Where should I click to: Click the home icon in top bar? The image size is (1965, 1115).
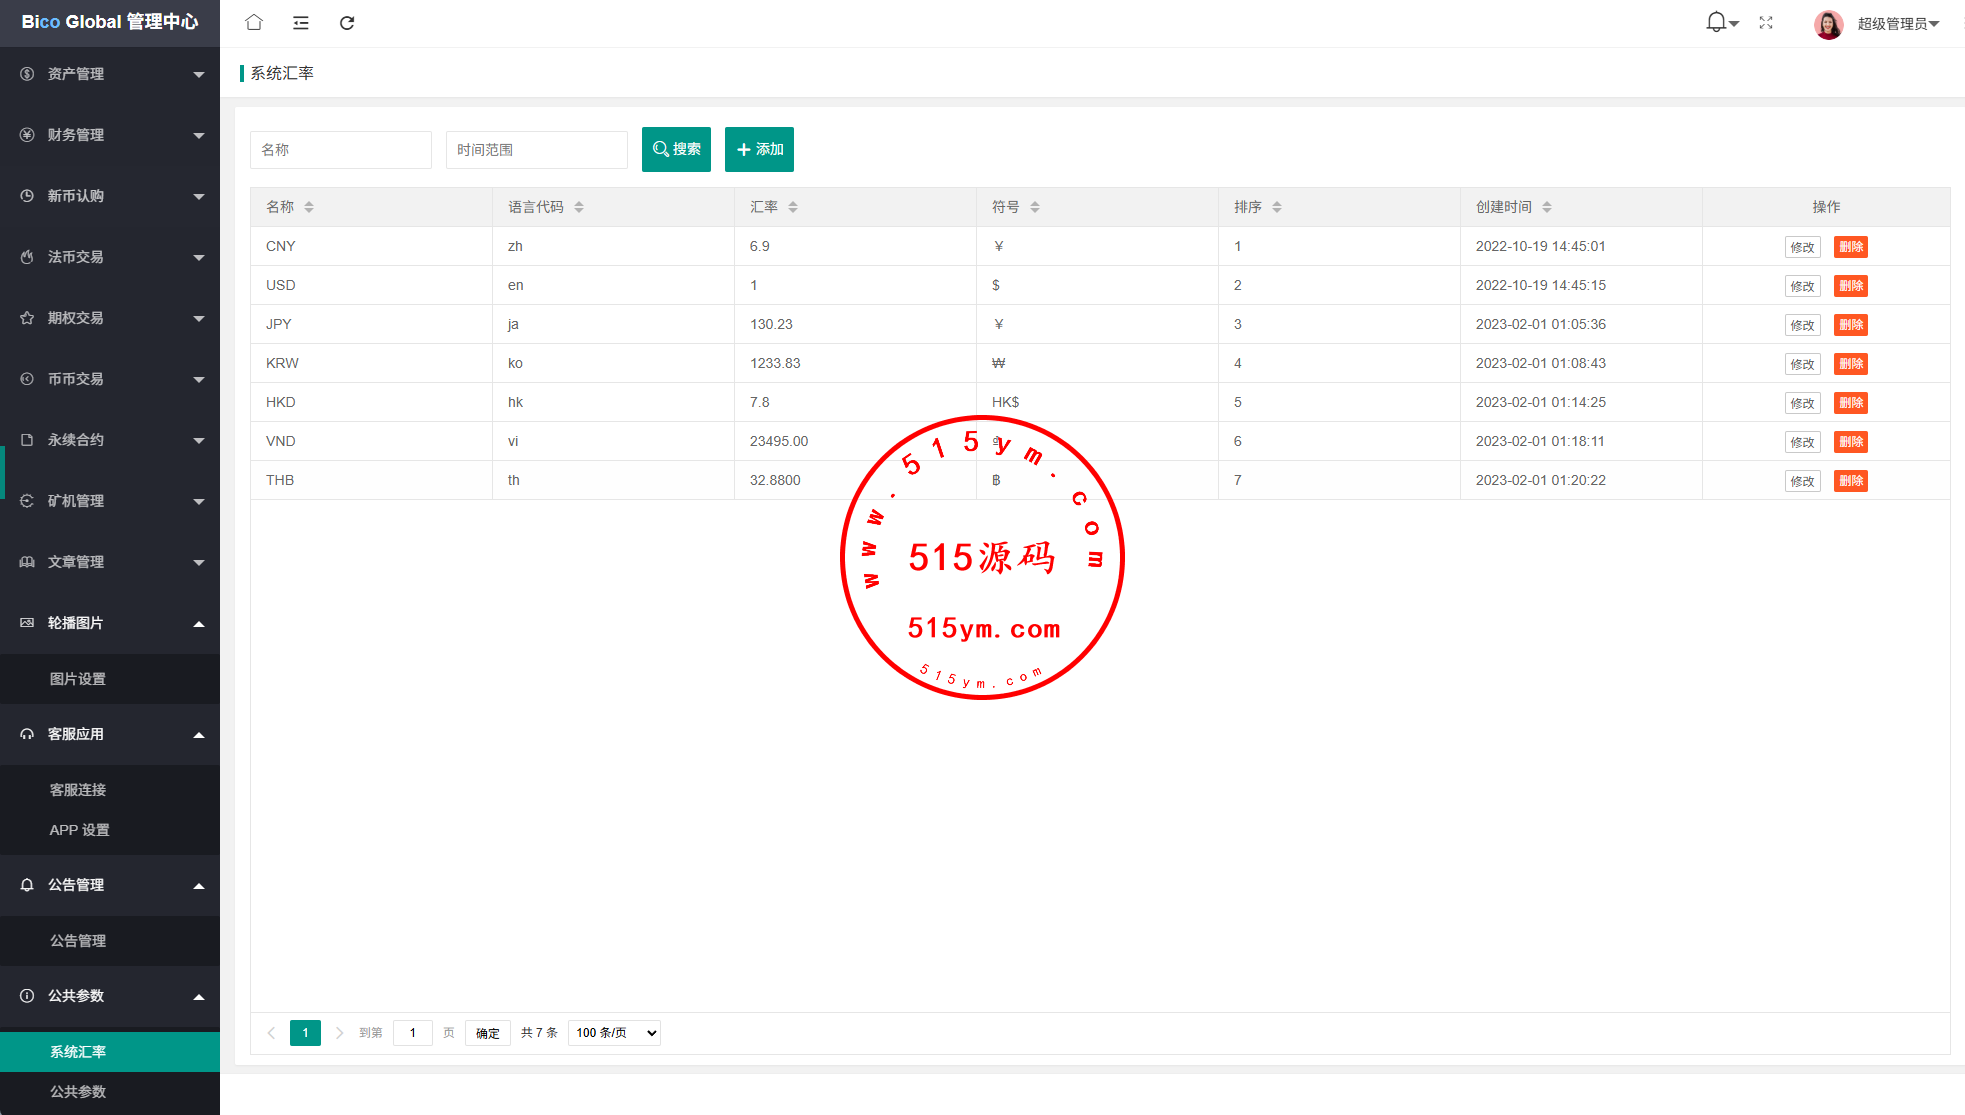(254, 22)
